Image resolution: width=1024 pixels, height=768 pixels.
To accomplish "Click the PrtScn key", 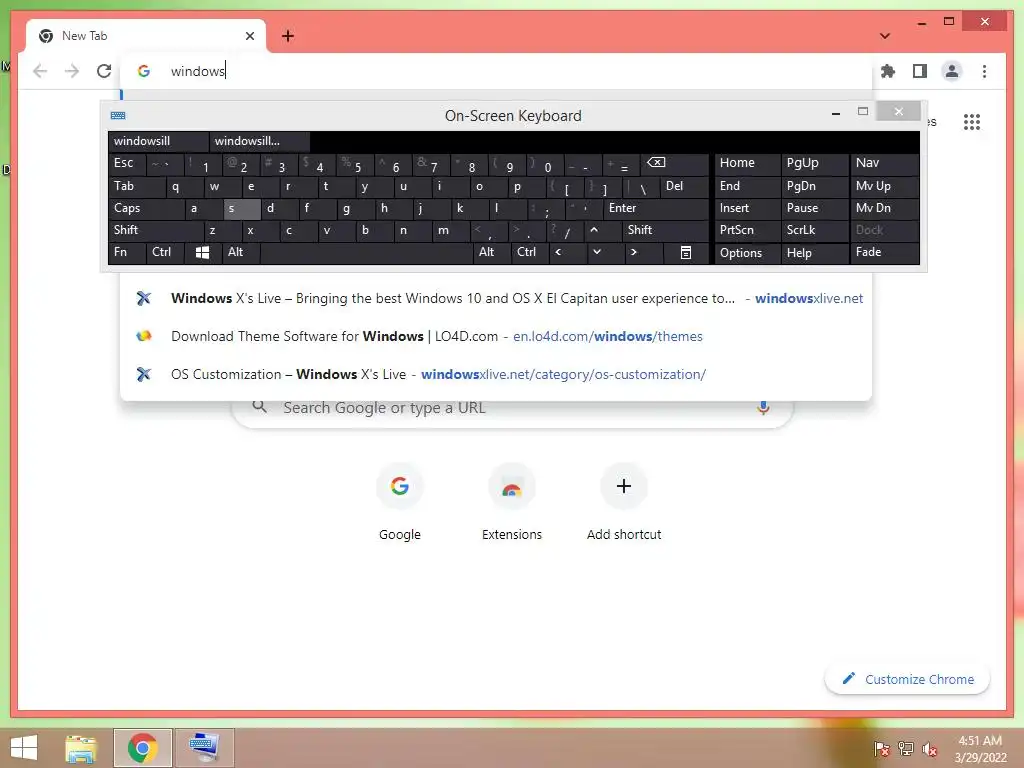I will click(x=748, y=231).
